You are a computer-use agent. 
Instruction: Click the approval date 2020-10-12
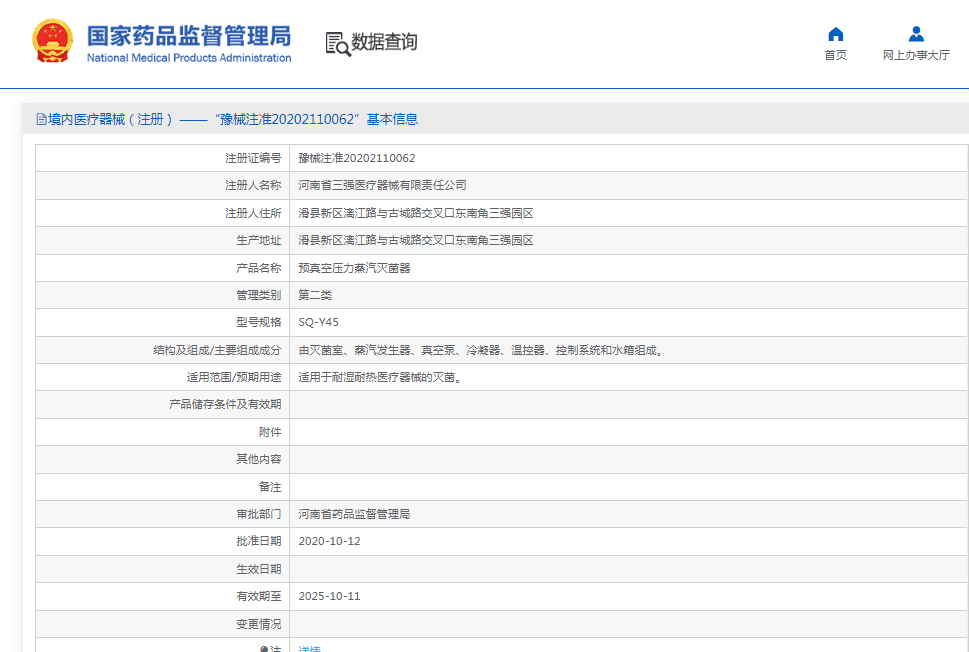click(x=329, y=541)
